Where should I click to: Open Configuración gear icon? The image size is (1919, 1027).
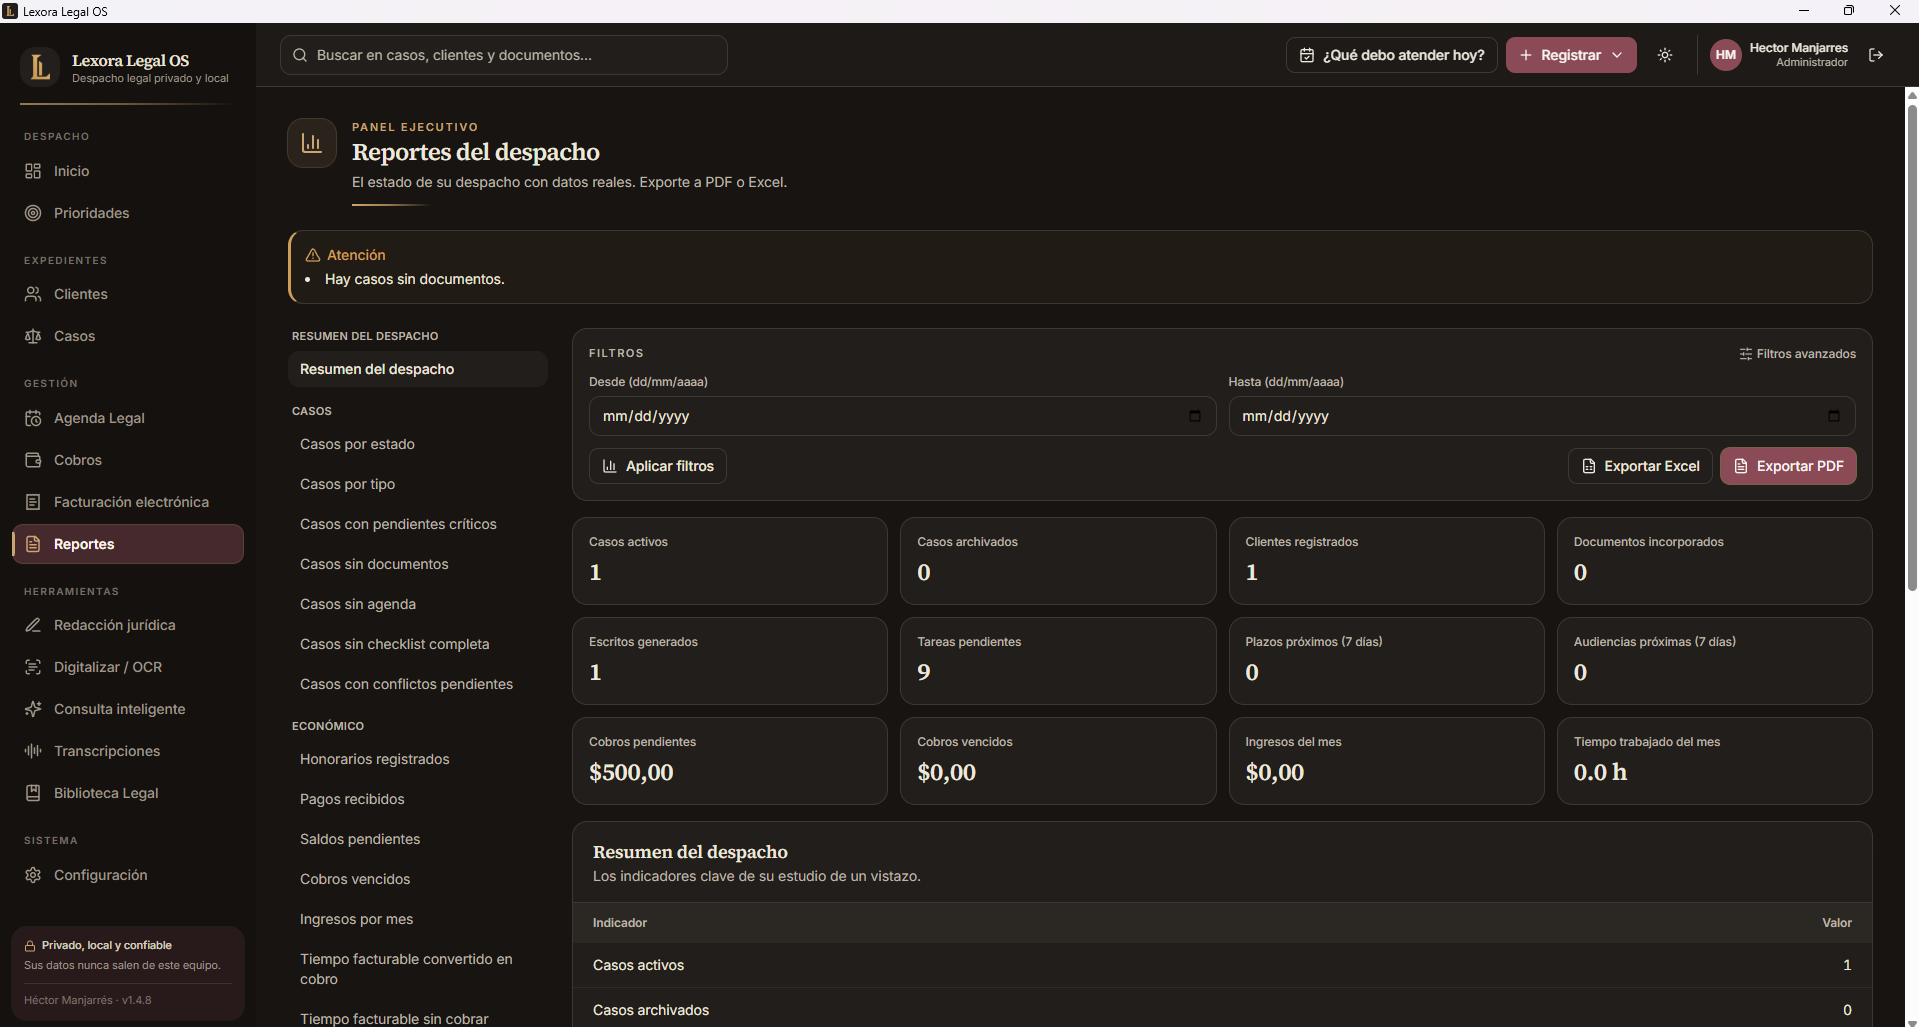[x=33, y=875]
